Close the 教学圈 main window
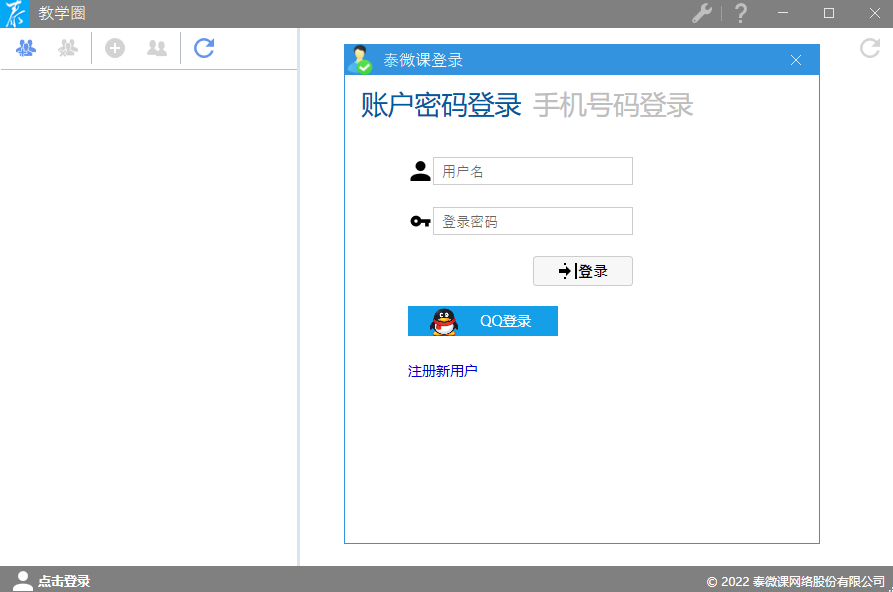The height and width of the screenshot is (592, 893). pyautogui.click(x=875, y=13)
